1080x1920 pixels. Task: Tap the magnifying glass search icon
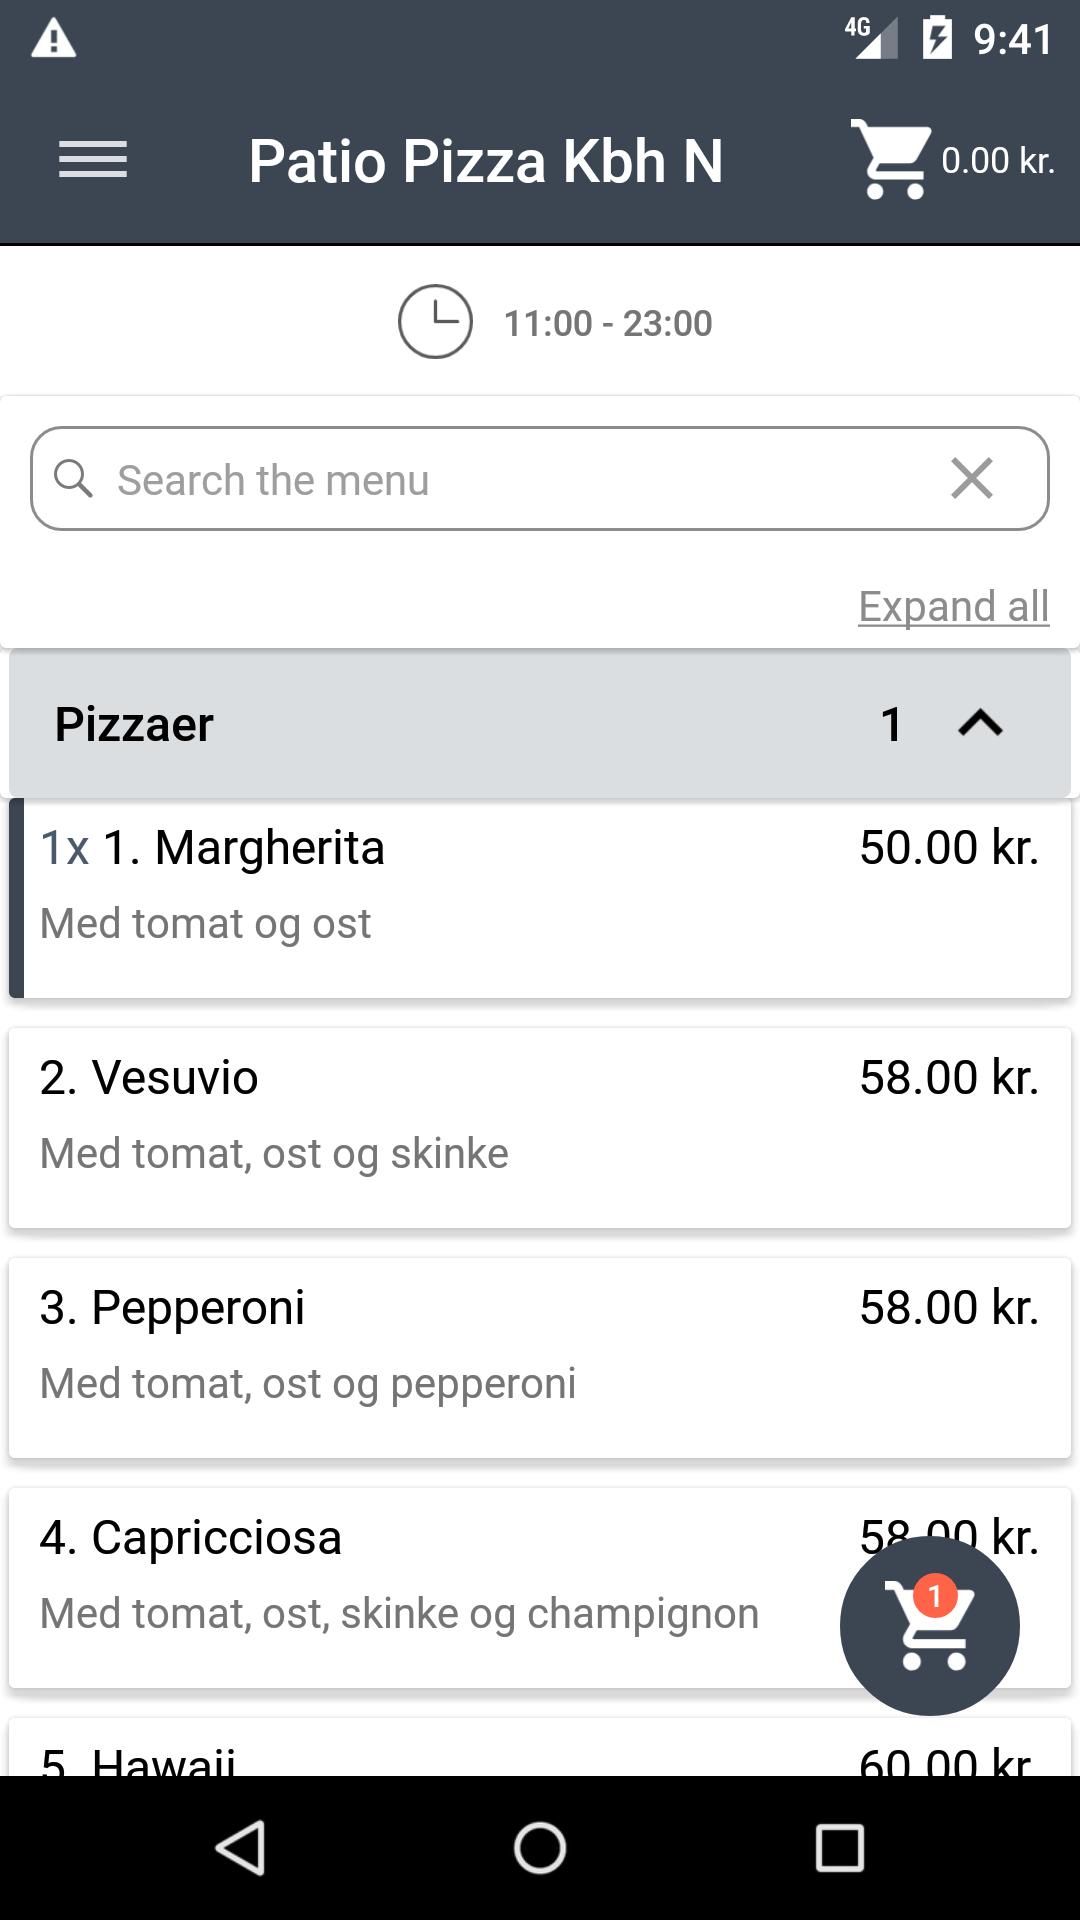(73, 478)
